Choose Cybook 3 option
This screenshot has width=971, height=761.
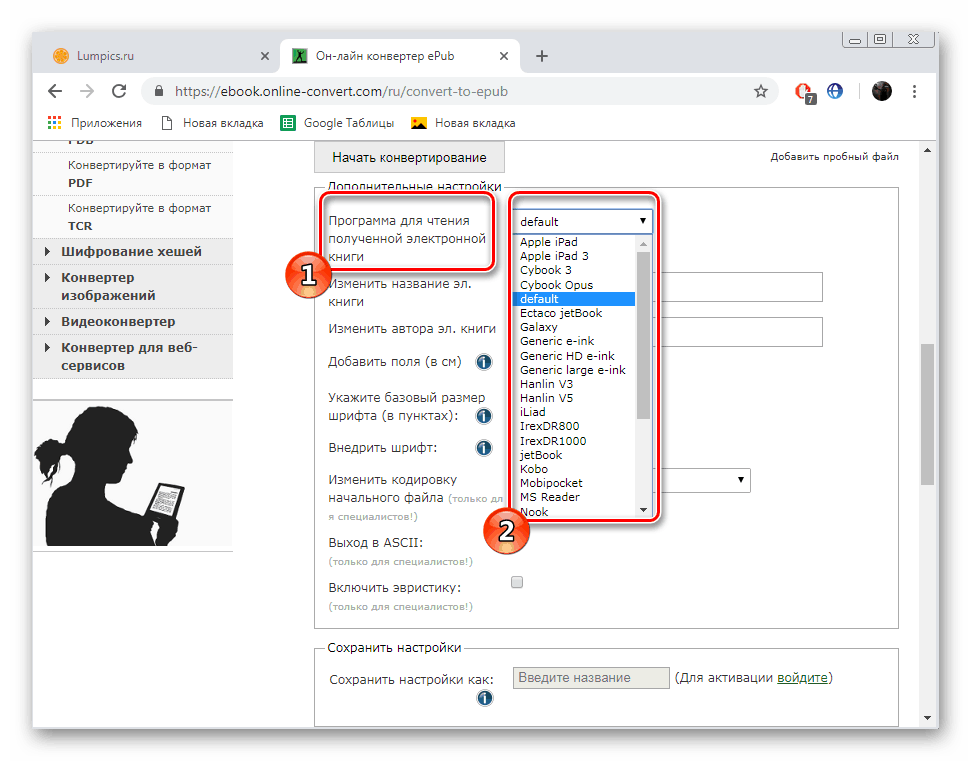574,271
